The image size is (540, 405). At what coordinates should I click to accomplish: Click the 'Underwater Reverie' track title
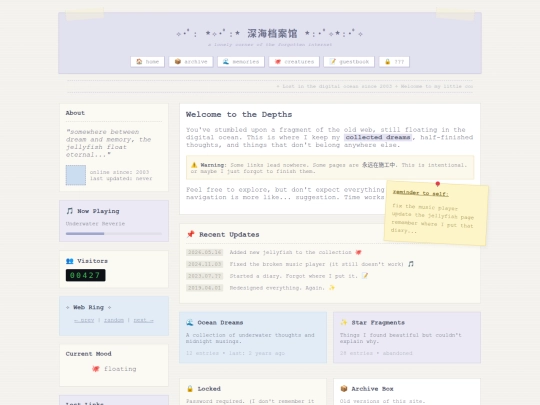tap(95, 224)
